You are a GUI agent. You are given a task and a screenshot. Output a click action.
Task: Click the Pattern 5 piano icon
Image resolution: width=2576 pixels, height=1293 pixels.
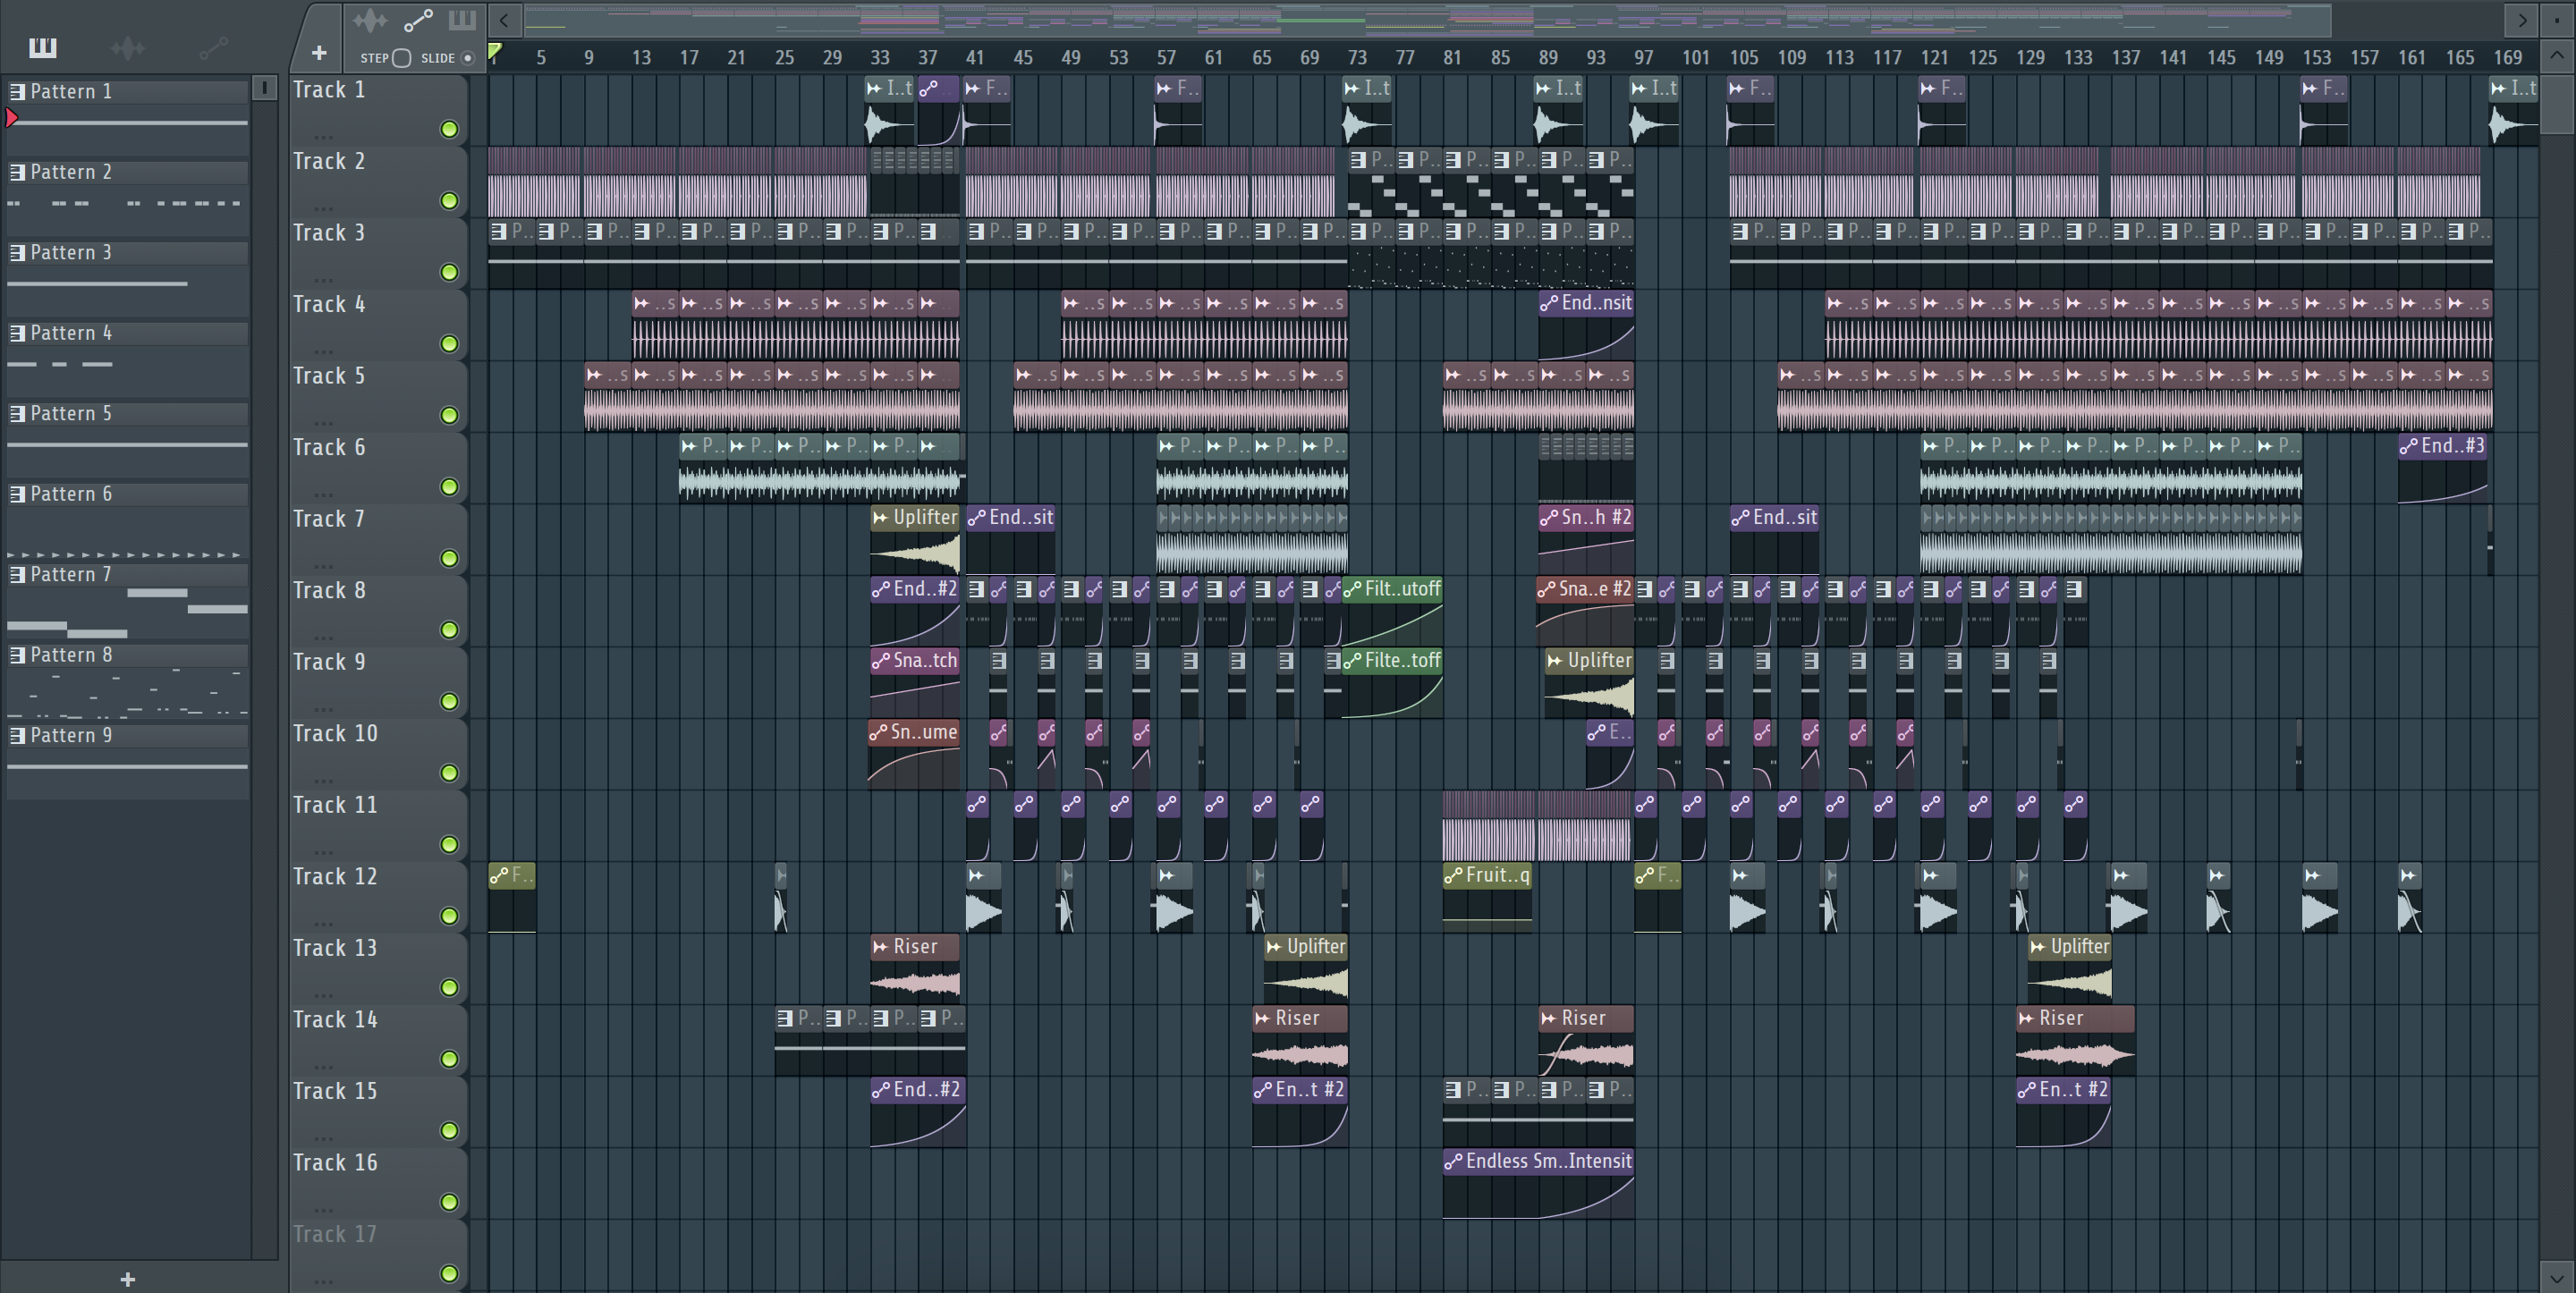[17, 414]
